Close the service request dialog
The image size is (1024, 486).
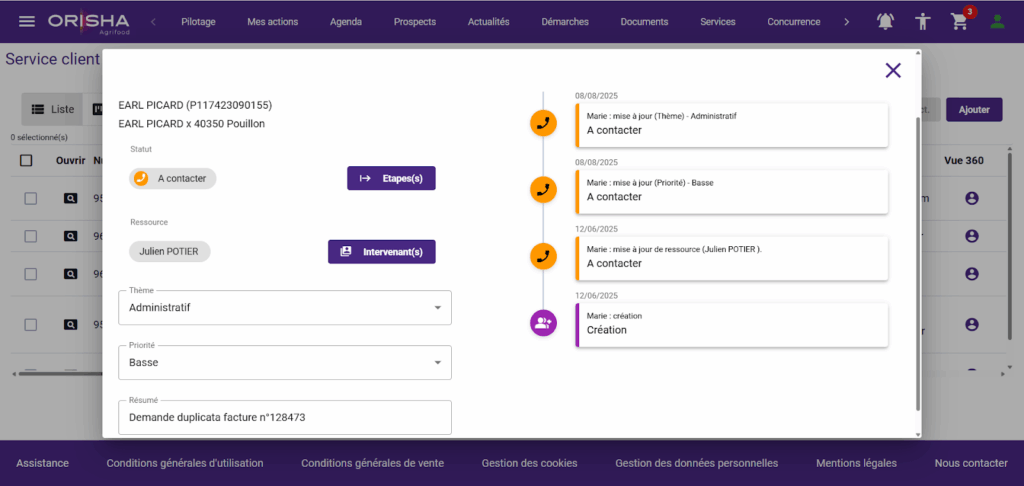point(893,70)
